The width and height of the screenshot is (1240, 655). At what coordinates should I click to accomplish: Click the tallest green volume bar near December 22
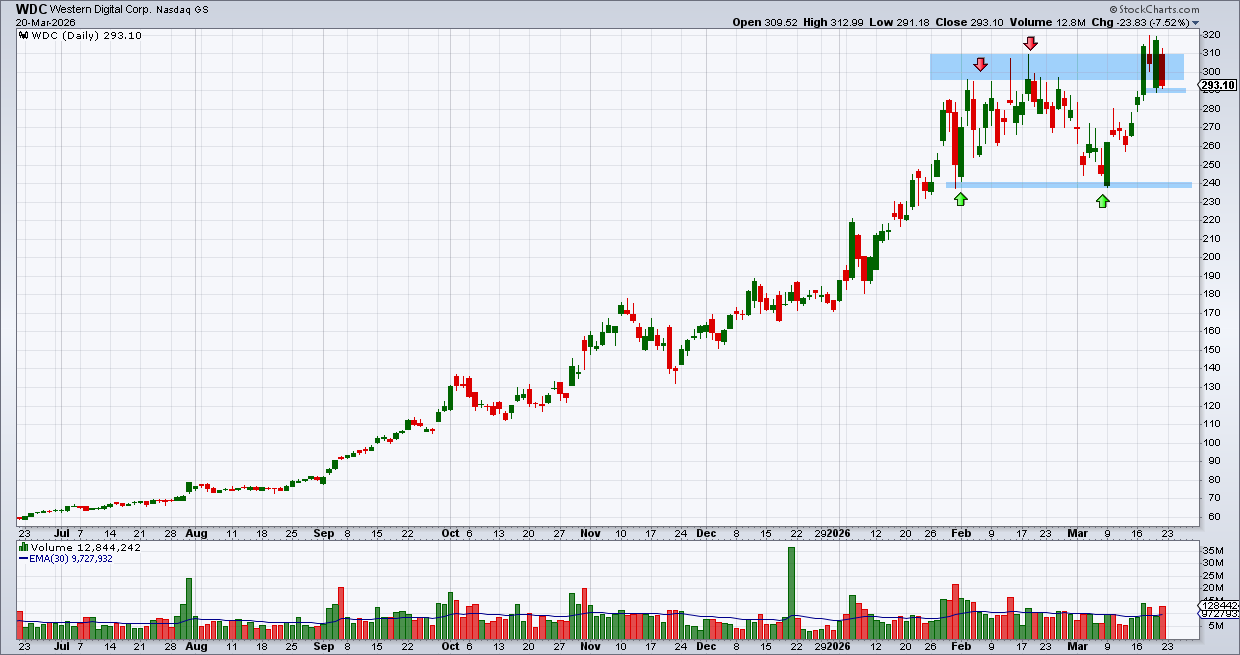(791, 593)
